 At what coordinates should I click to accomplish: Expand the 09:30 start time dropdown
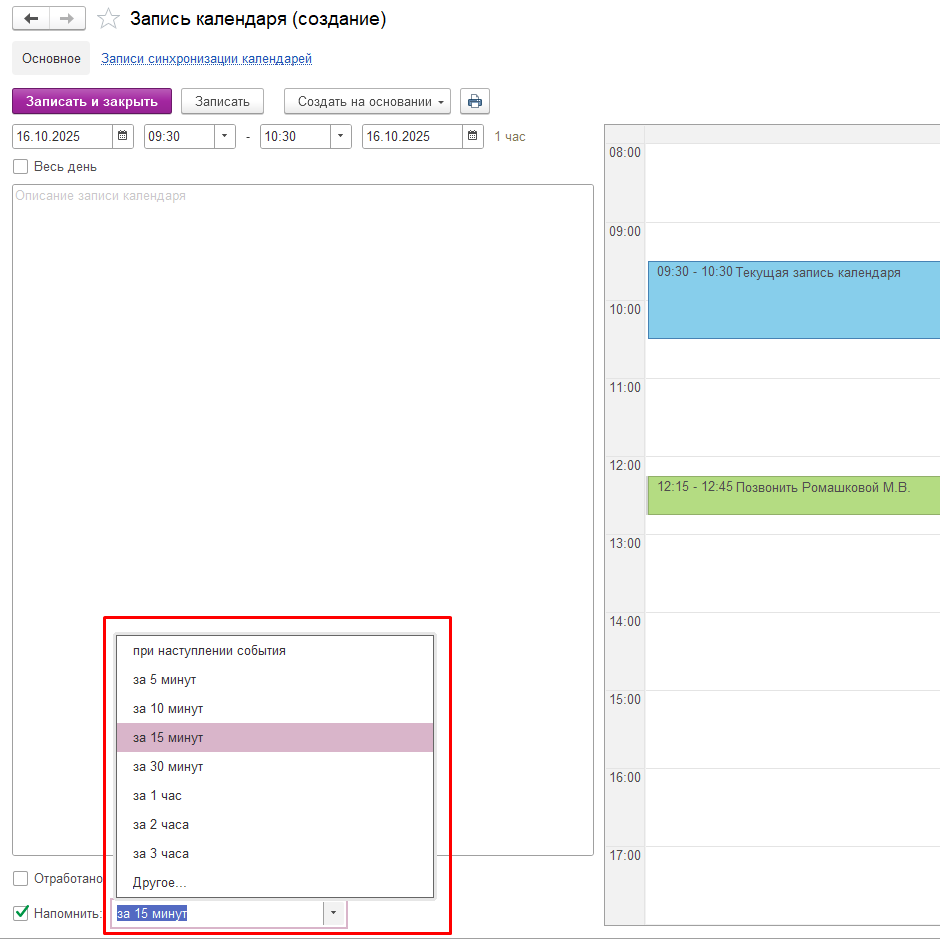pos(224,136)
